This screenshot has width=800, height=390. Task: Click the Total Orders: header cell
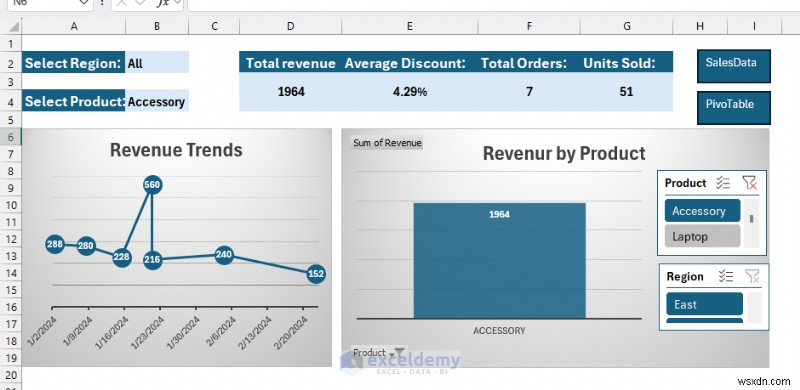(529, 63)
